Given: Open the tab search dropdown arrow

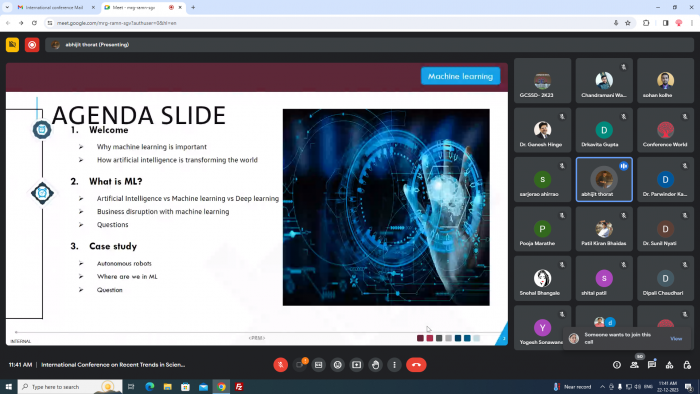Looking at the screenshot, I should pos(7,8).
